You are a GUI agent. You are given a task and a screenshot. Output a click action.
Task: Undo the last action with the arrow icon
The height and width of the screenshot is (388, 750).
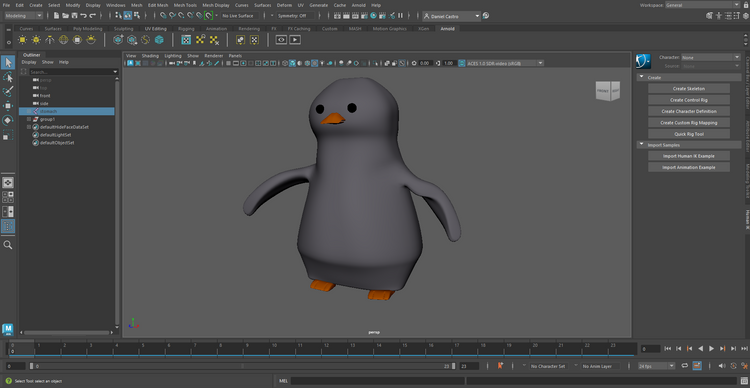84,16
